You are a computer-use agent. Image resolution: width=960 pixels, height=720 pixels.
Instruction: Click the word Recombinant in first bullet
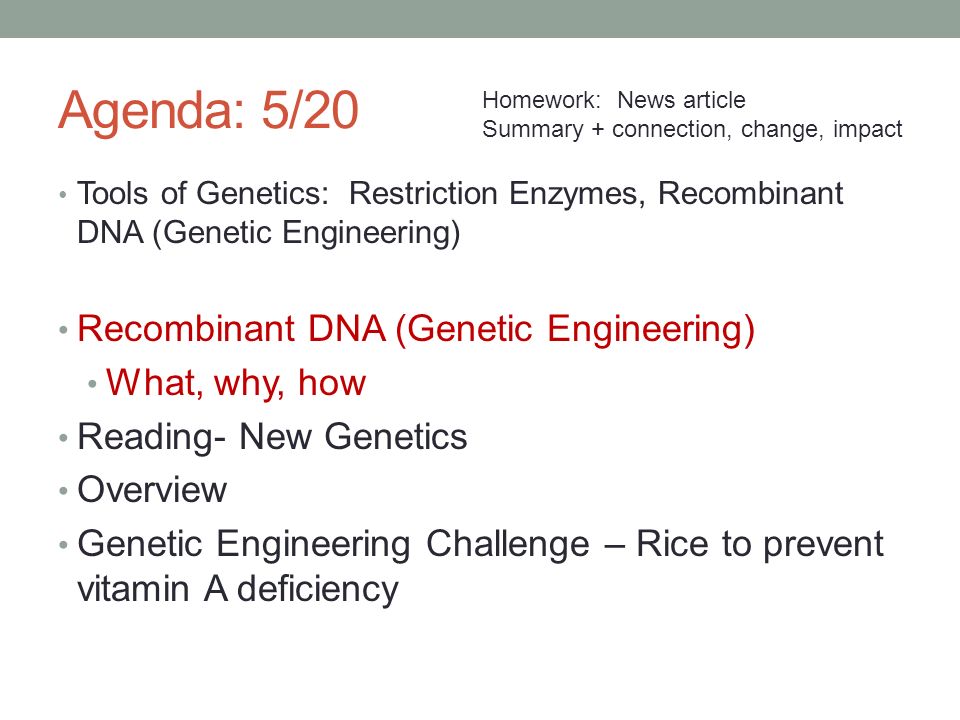(x=750, y=193)
